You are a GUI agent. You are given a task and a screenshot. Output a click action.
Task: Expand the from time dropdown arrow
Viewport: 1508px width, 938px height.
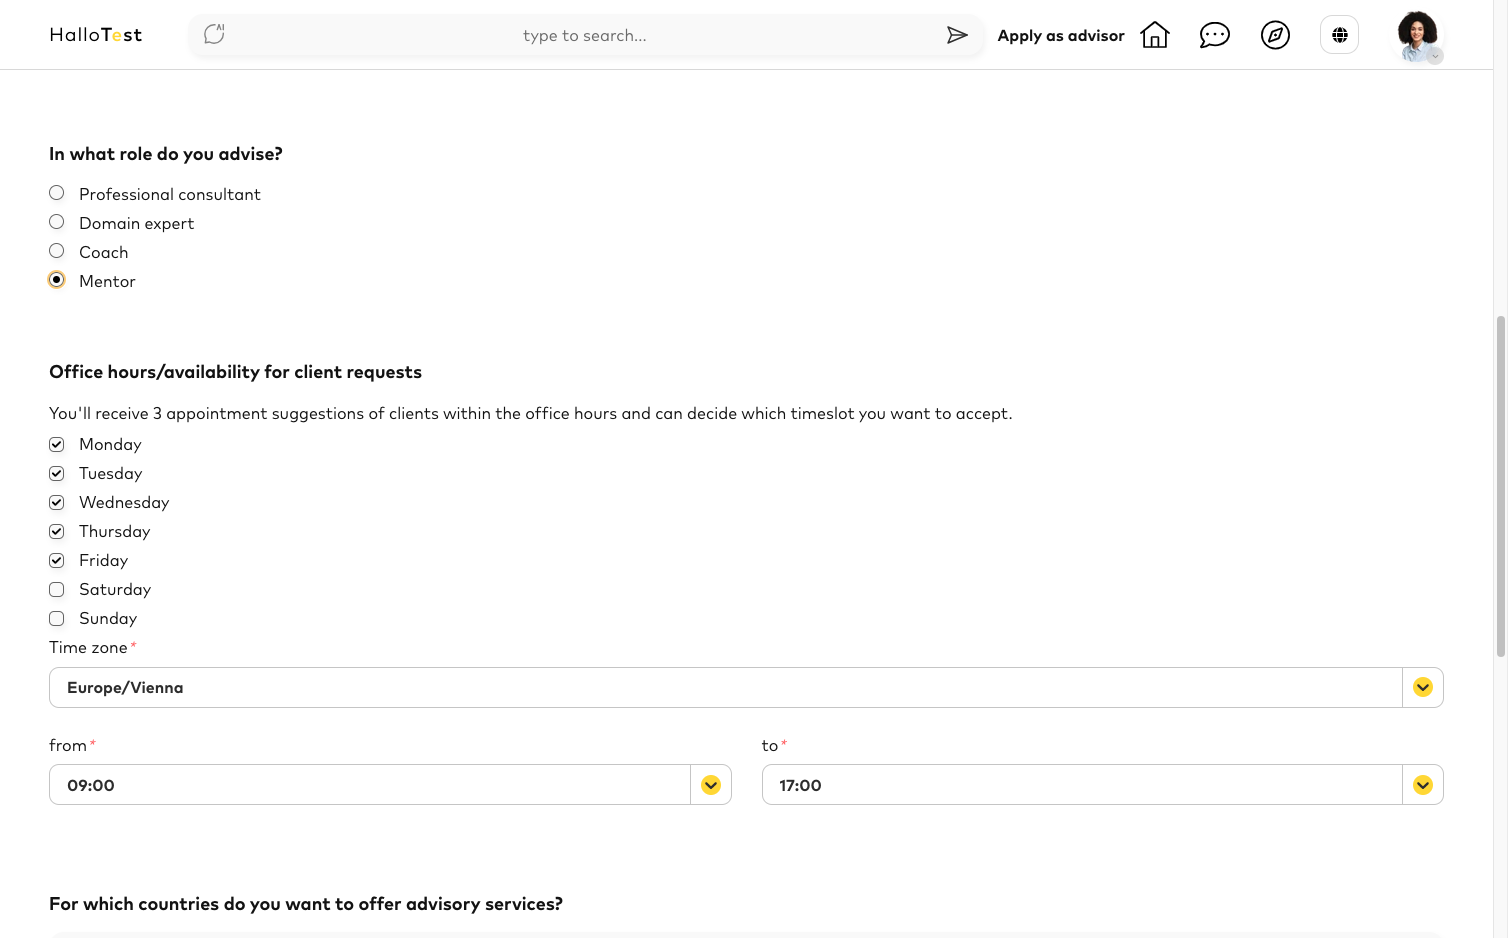(x=711, y=785)
